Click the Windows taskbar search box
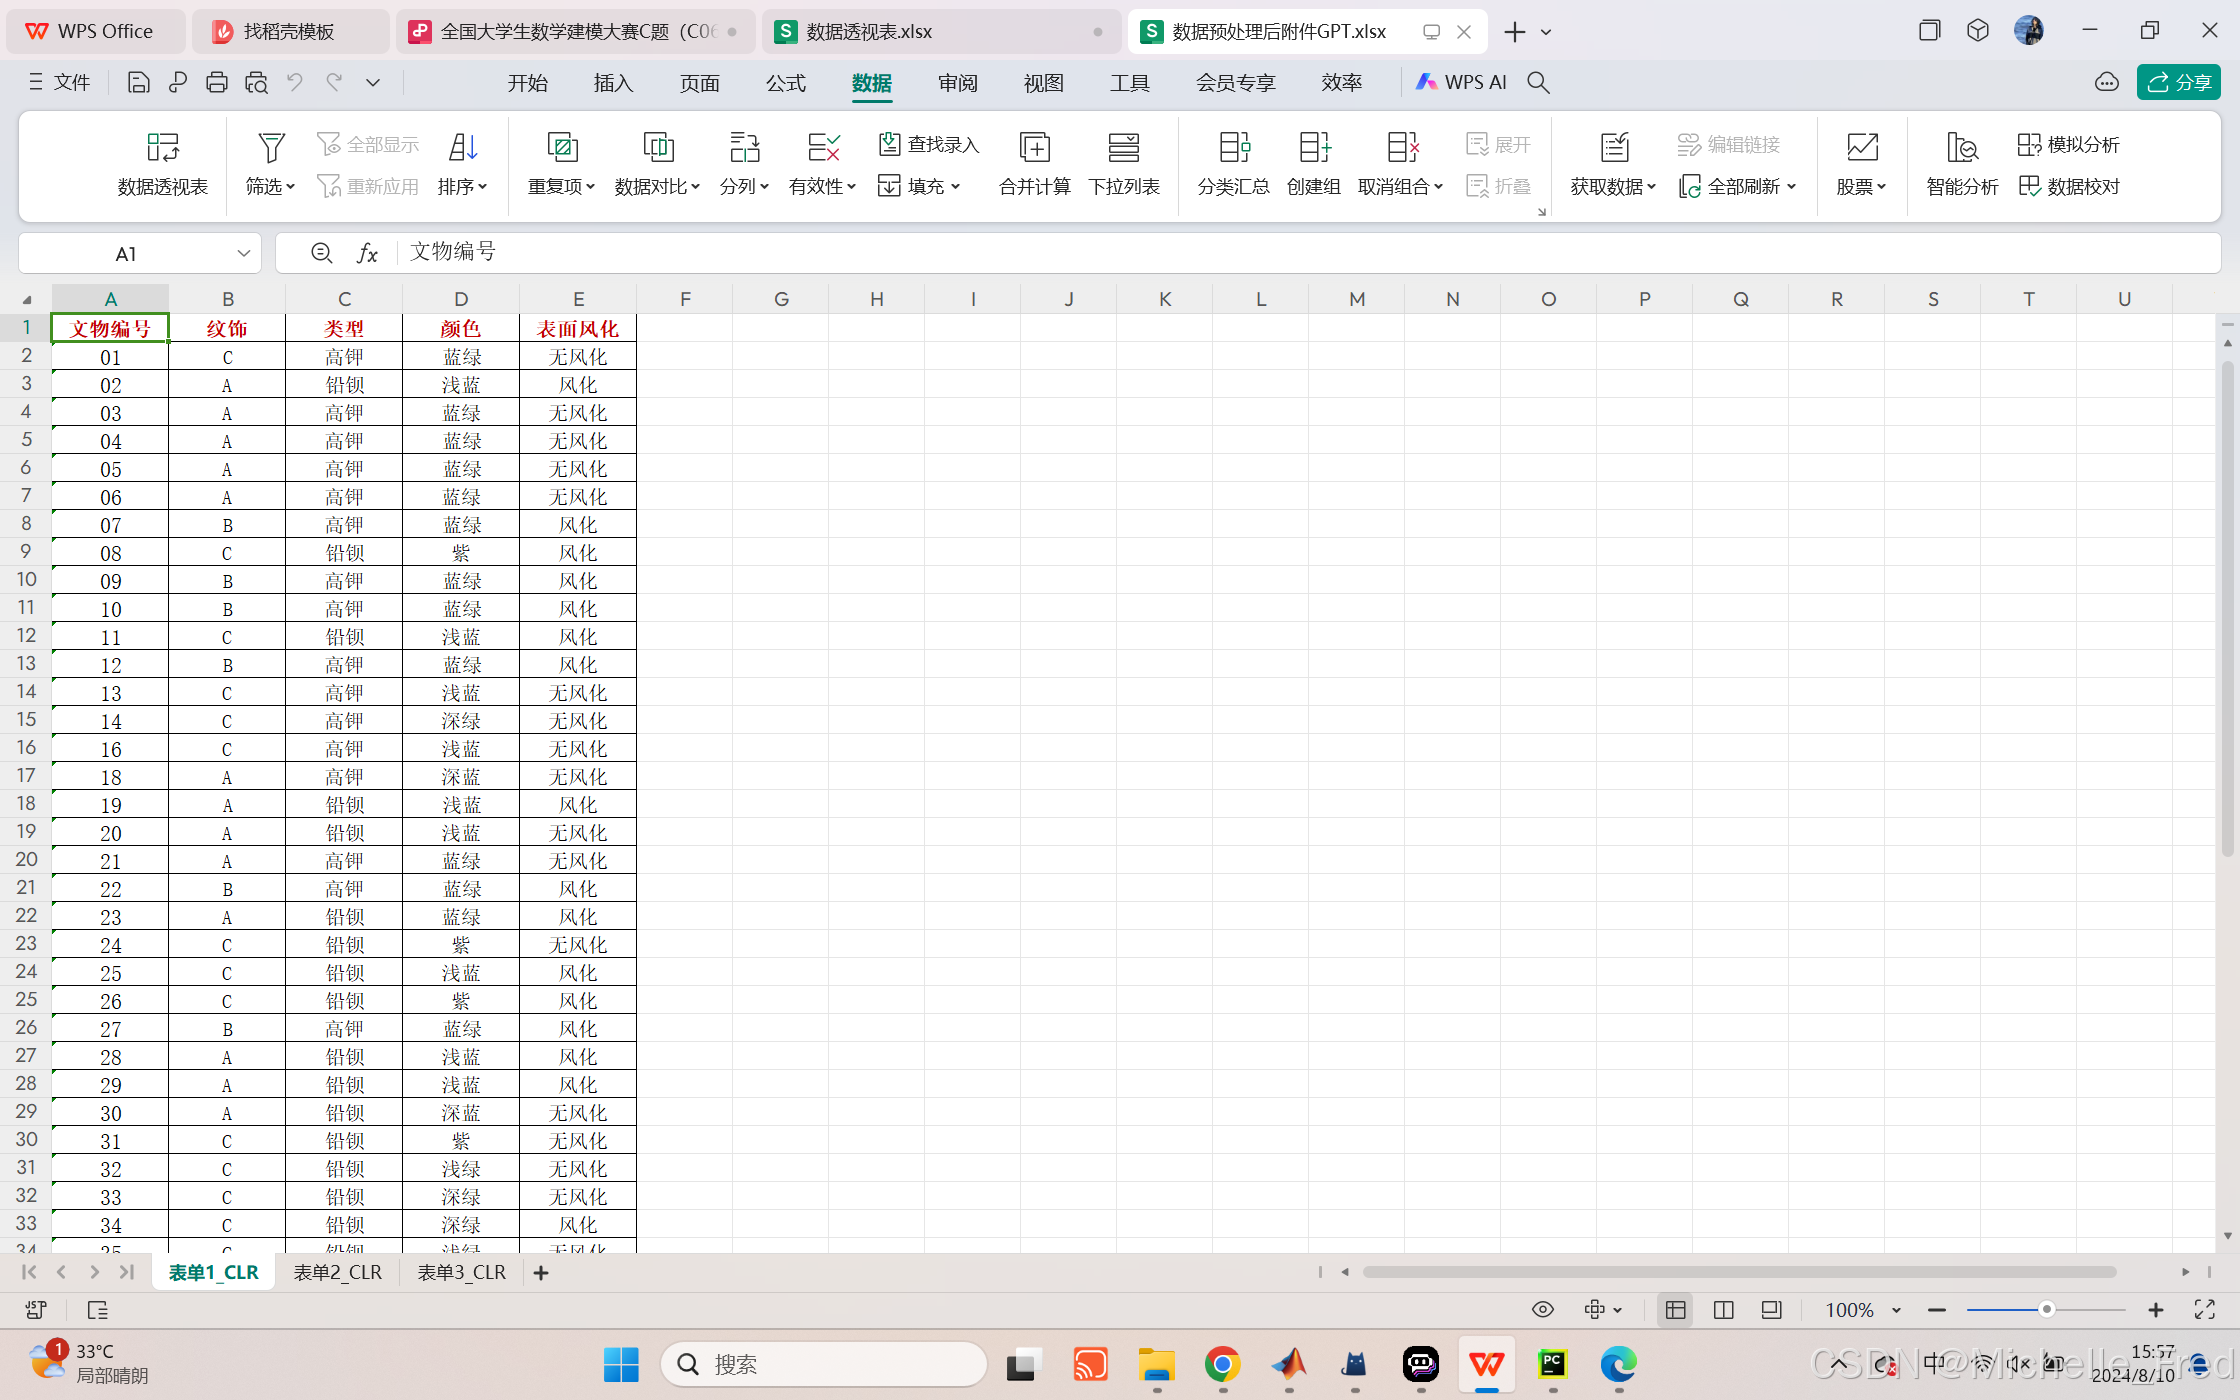 [x=823, y=1364]
